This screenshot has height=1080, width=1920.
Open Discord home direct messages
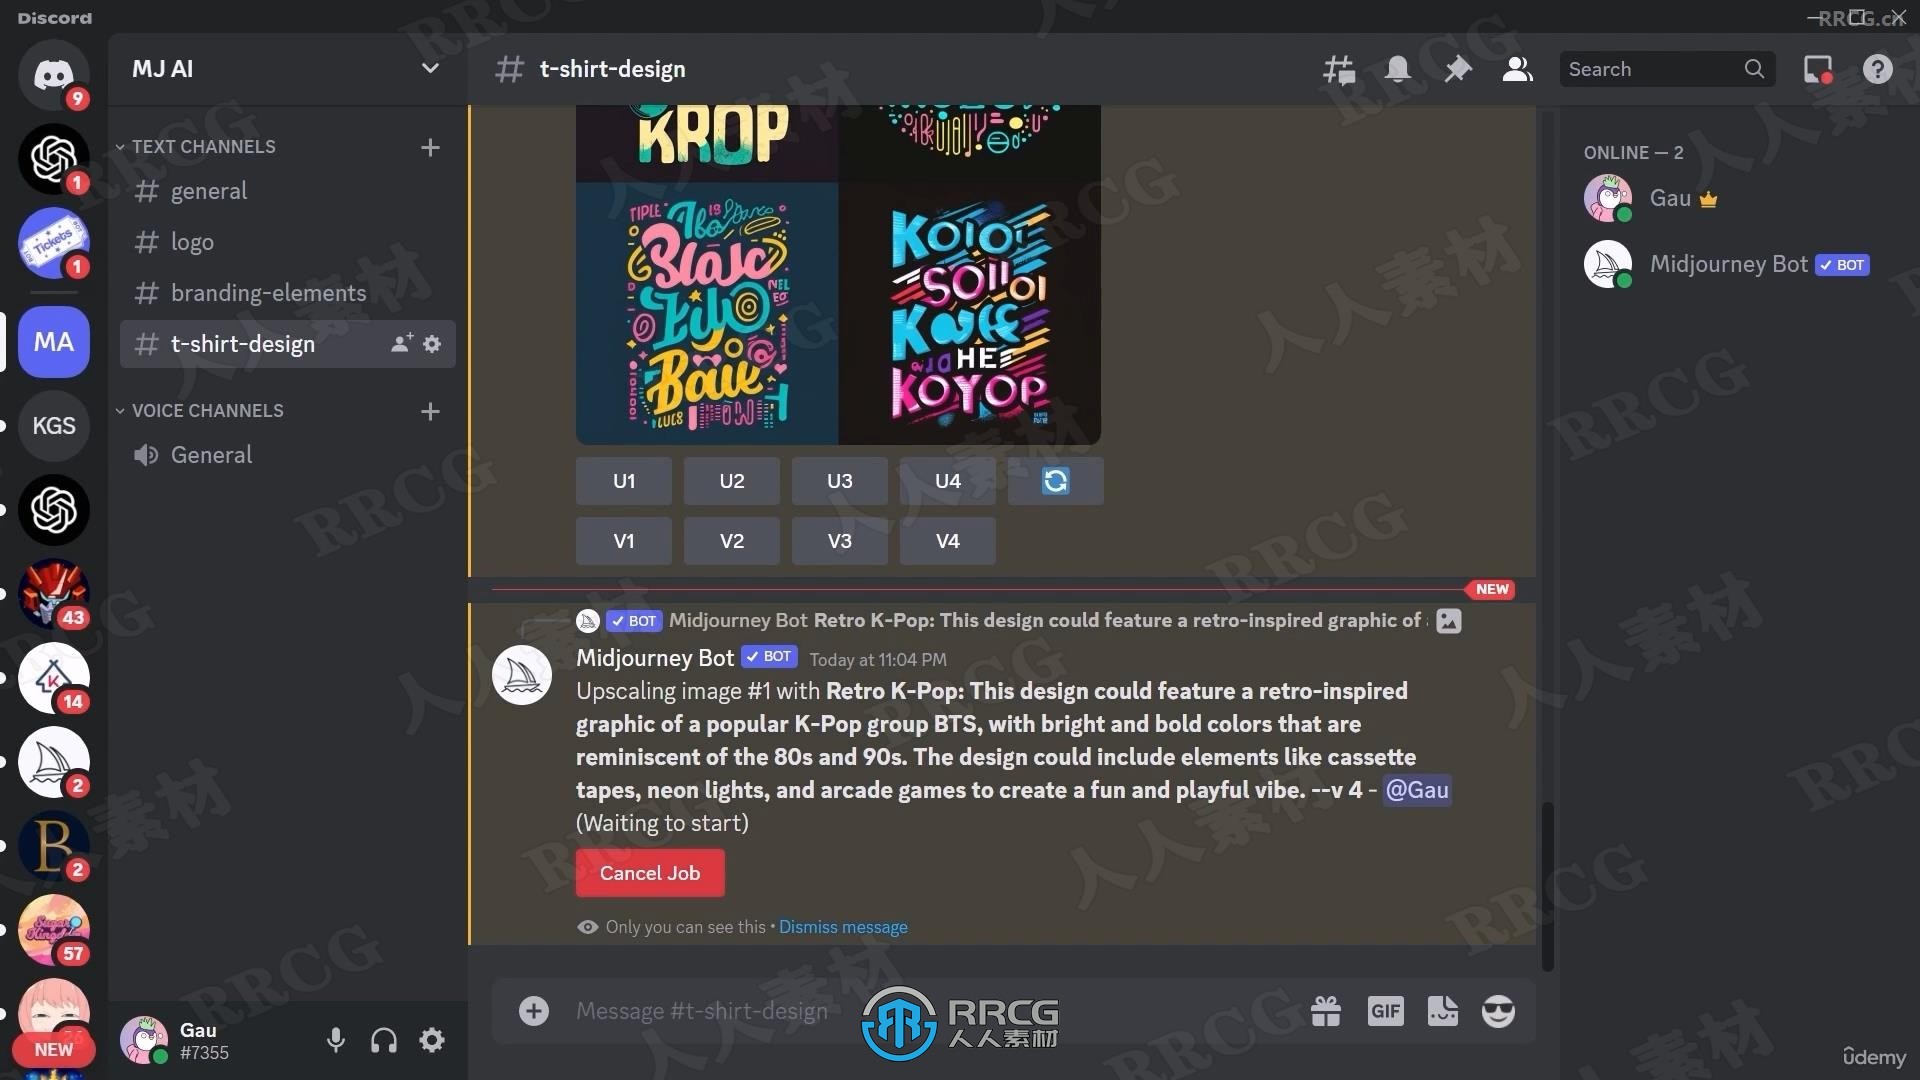[x=54, y=75]
